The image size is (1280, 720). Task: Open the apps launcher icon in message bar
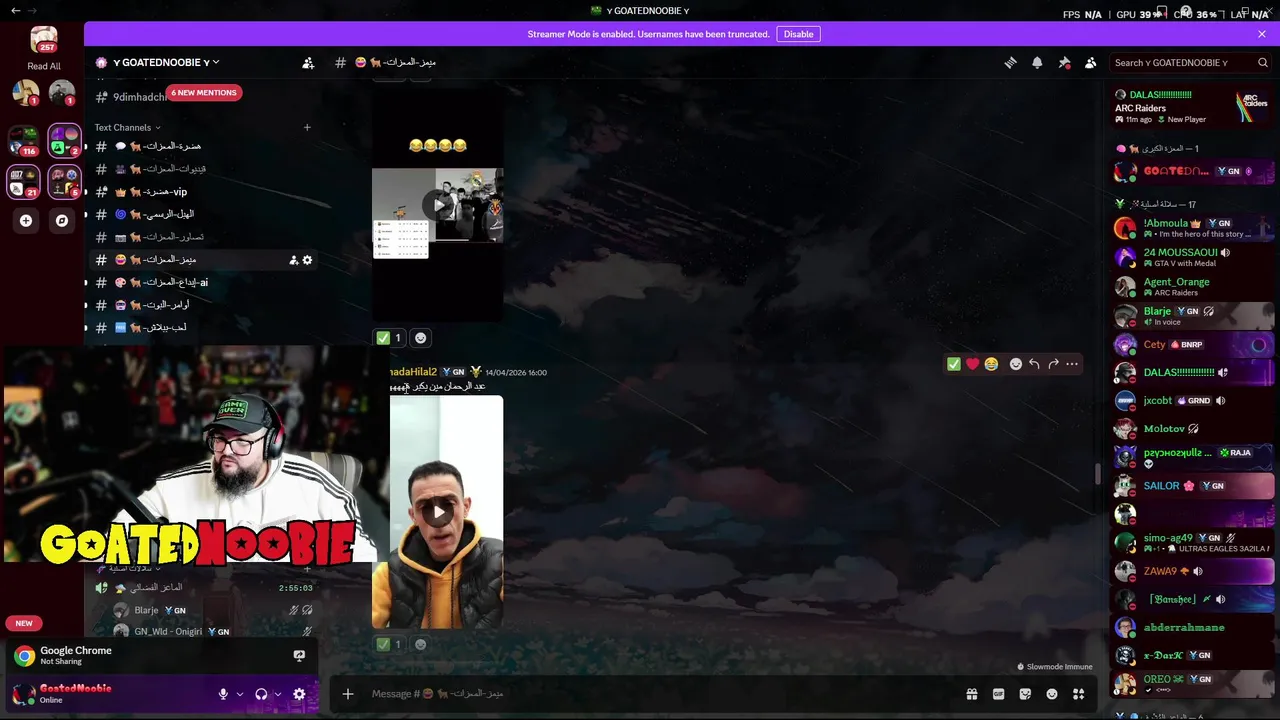1079,694
